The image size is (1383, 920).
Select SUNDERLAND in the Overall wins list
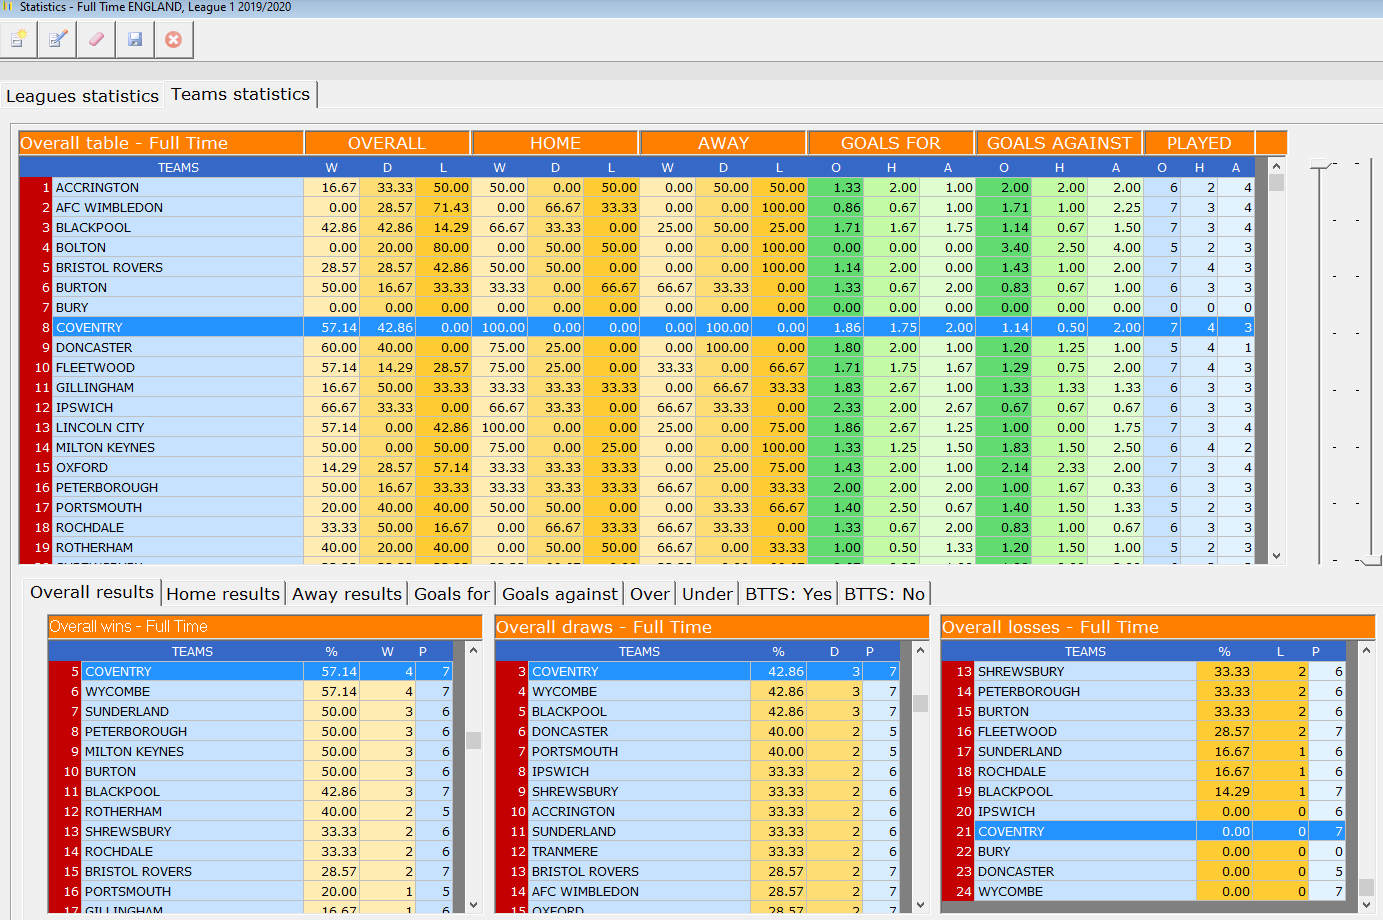coord(251,711)
